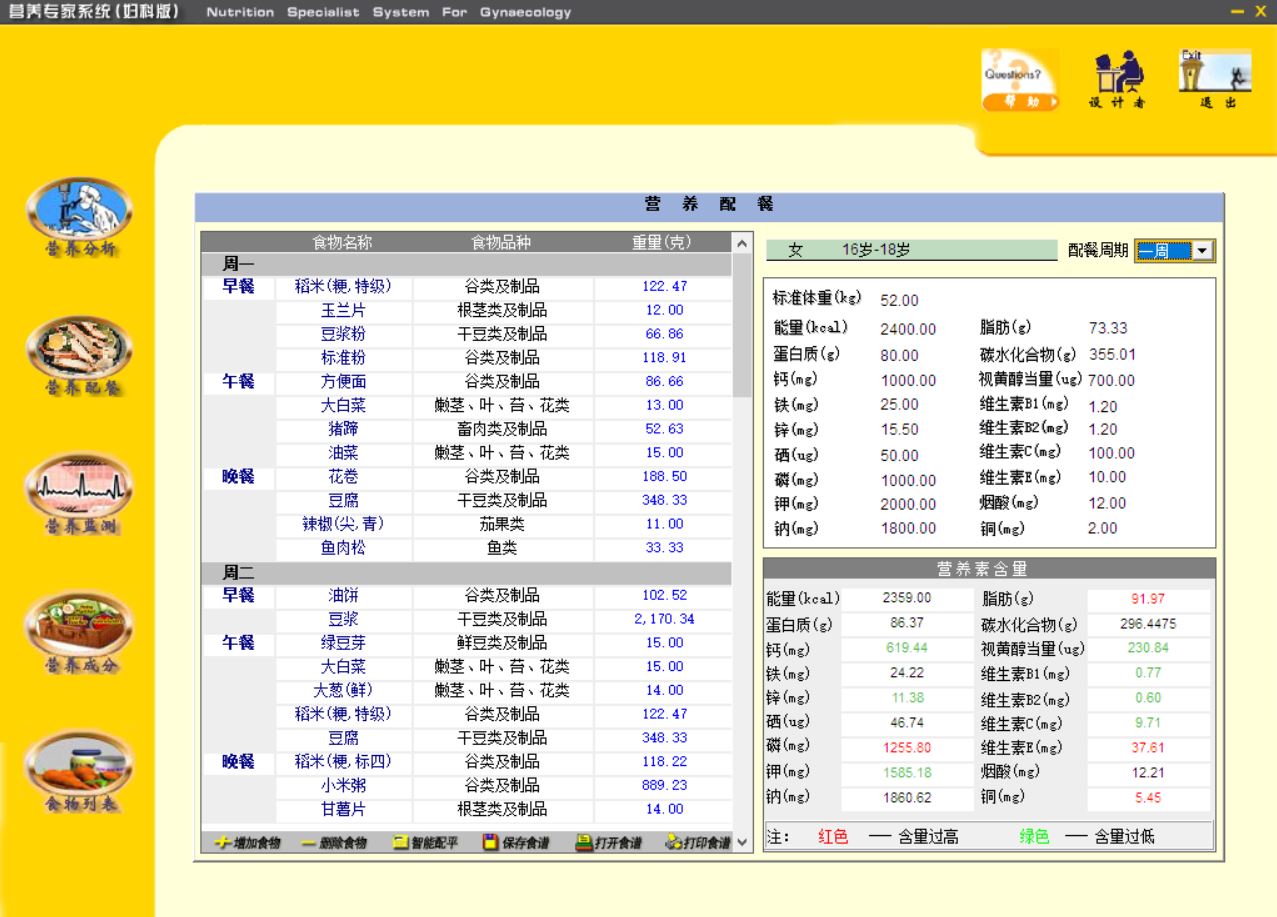Click the red fat value 91.97
Image resolution: width=1277 pixels, height=917 pixels.
click(1148, 599)
